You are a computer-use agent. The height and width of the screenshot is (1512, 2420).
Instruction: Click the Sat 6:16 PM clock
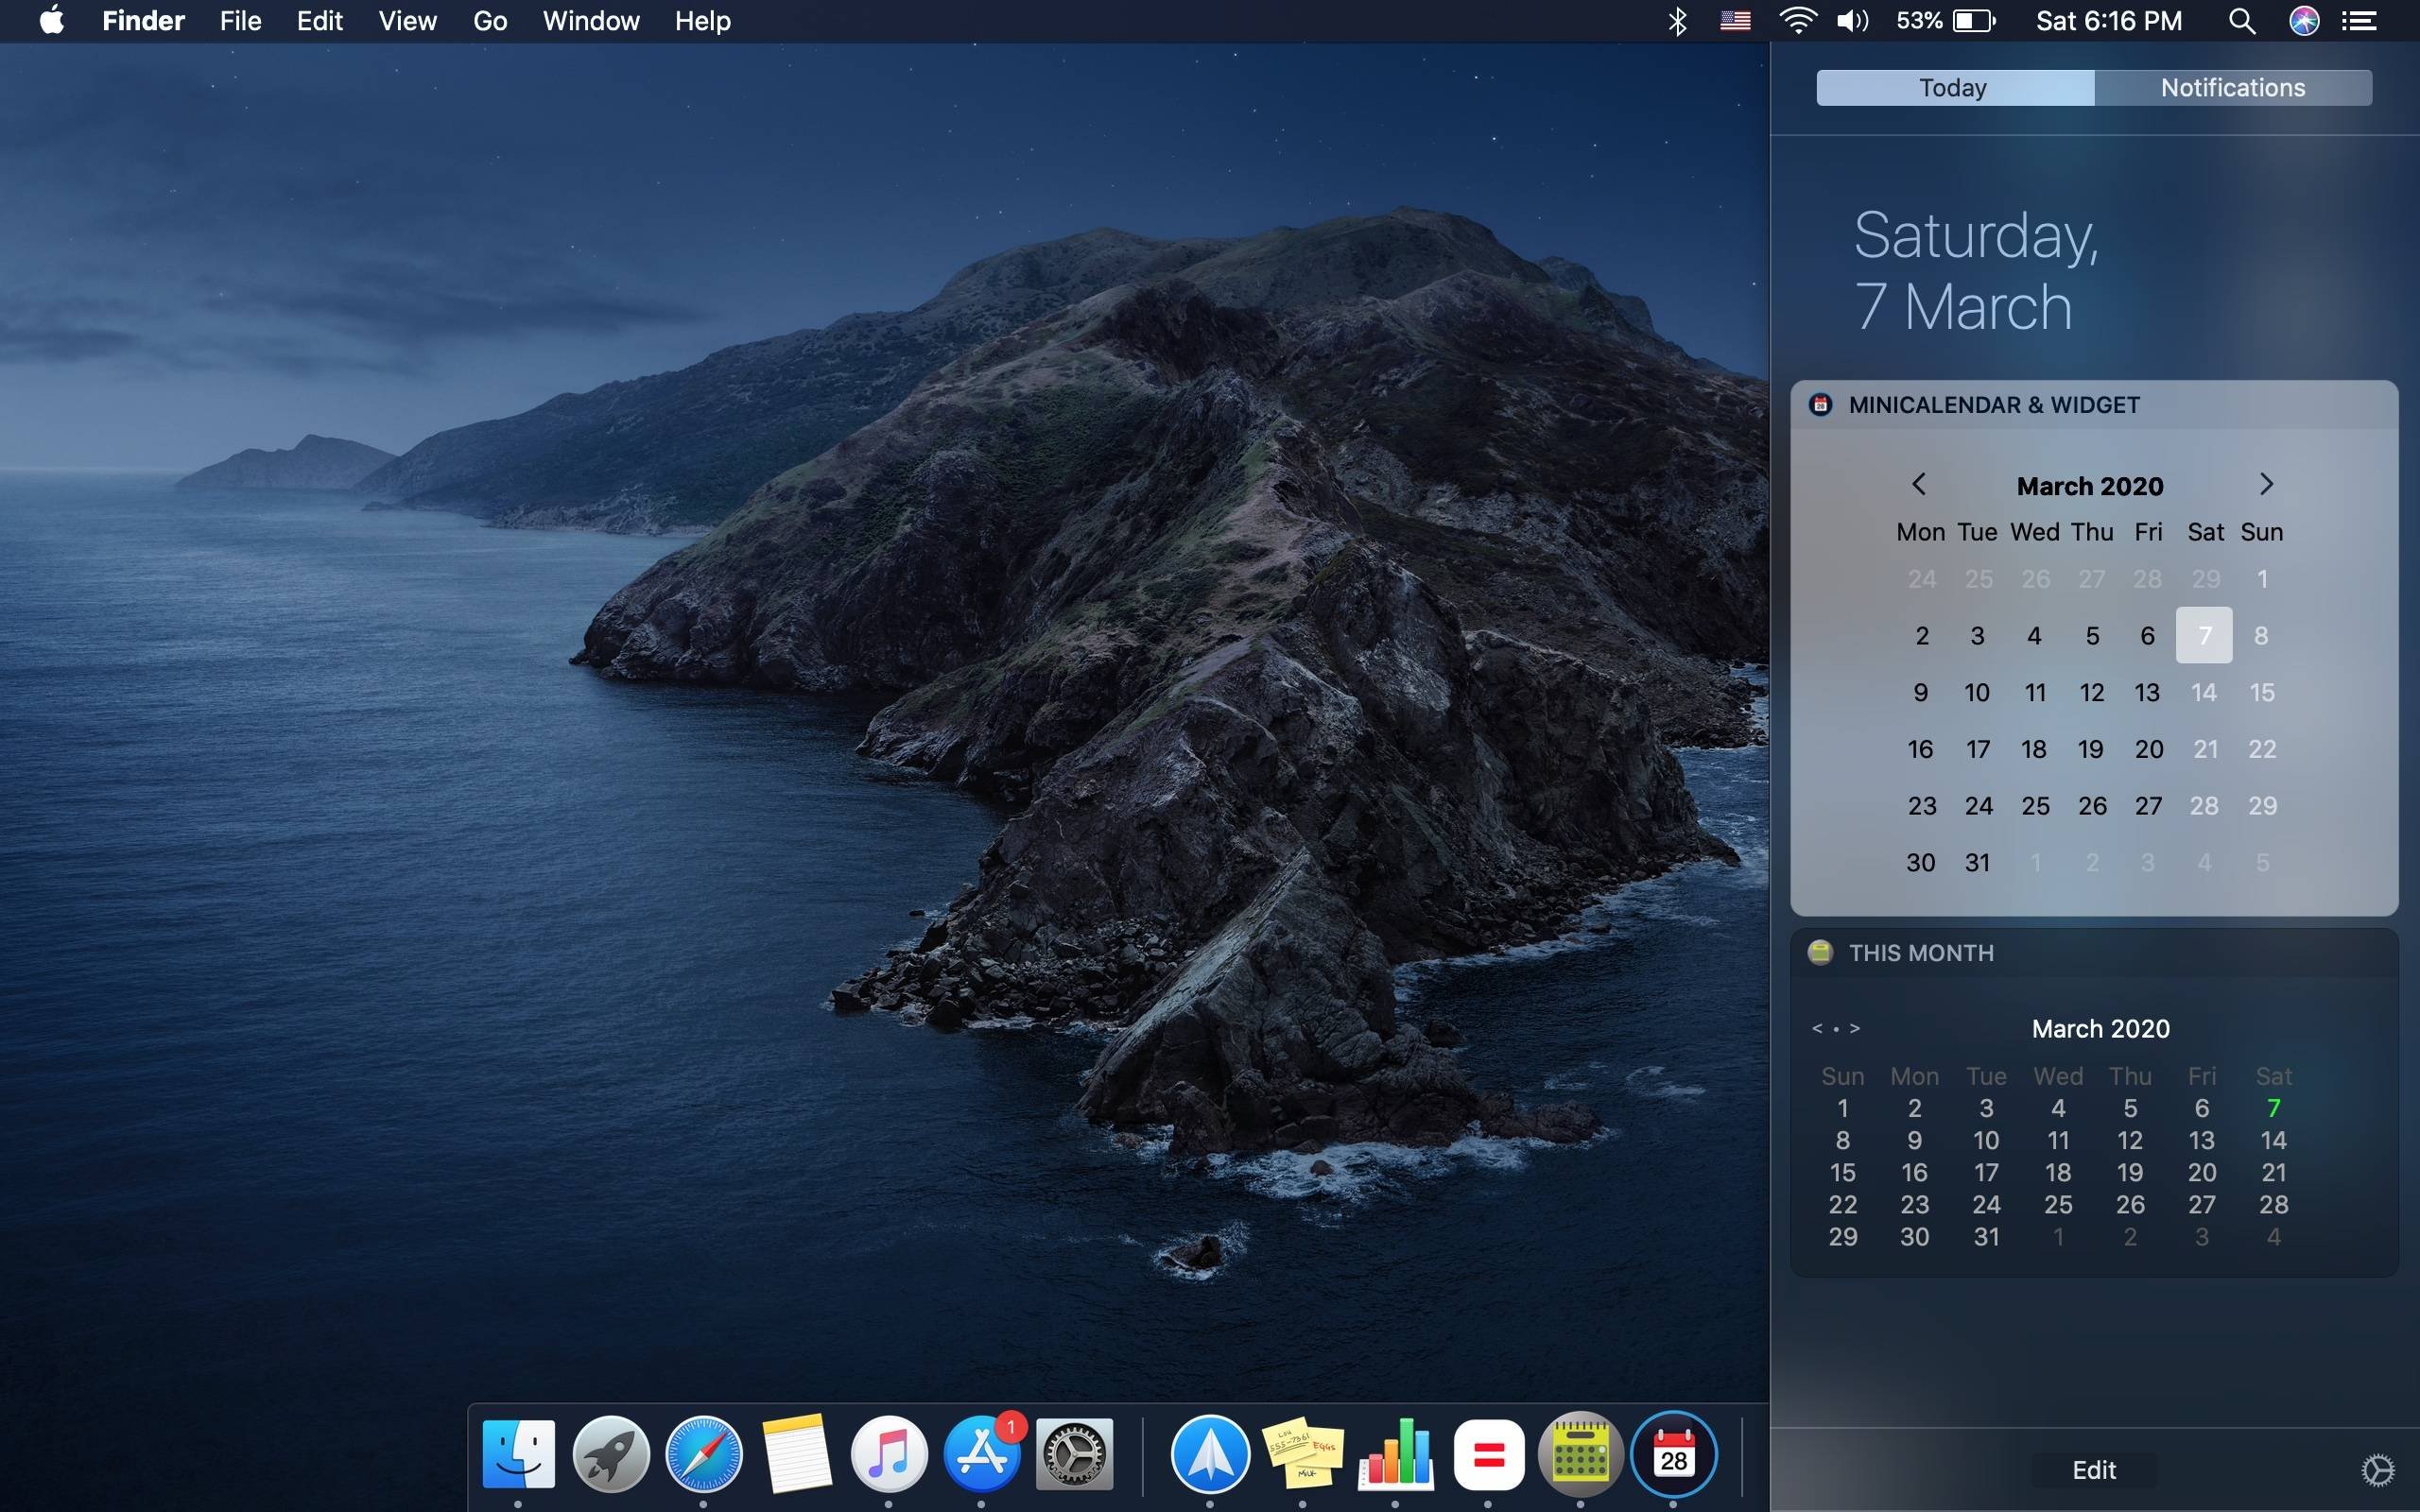(2109, 21)
